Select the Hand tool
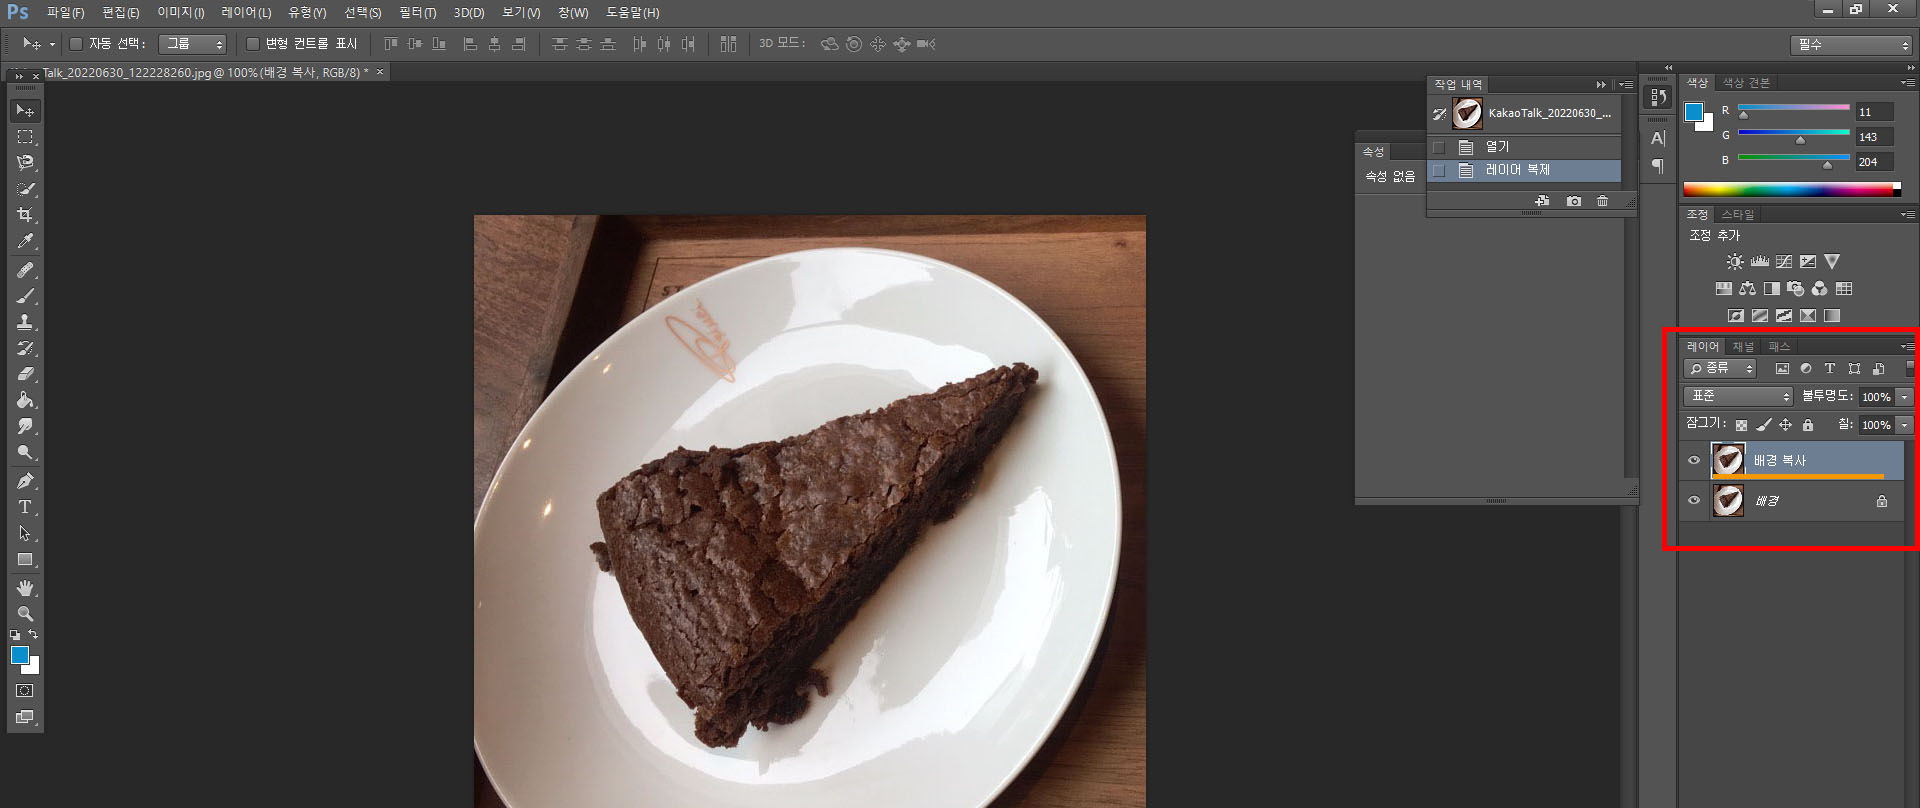Image resolution: width=1920 pixels, height=808 pixels. pyautogui.click(x=25, y=588)
